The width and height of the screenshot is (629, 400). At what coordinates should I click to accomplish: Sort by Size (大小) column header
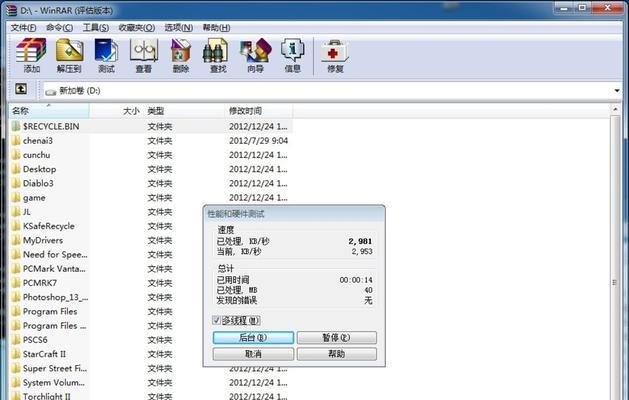pyautogui.click(x=116, y=111)
